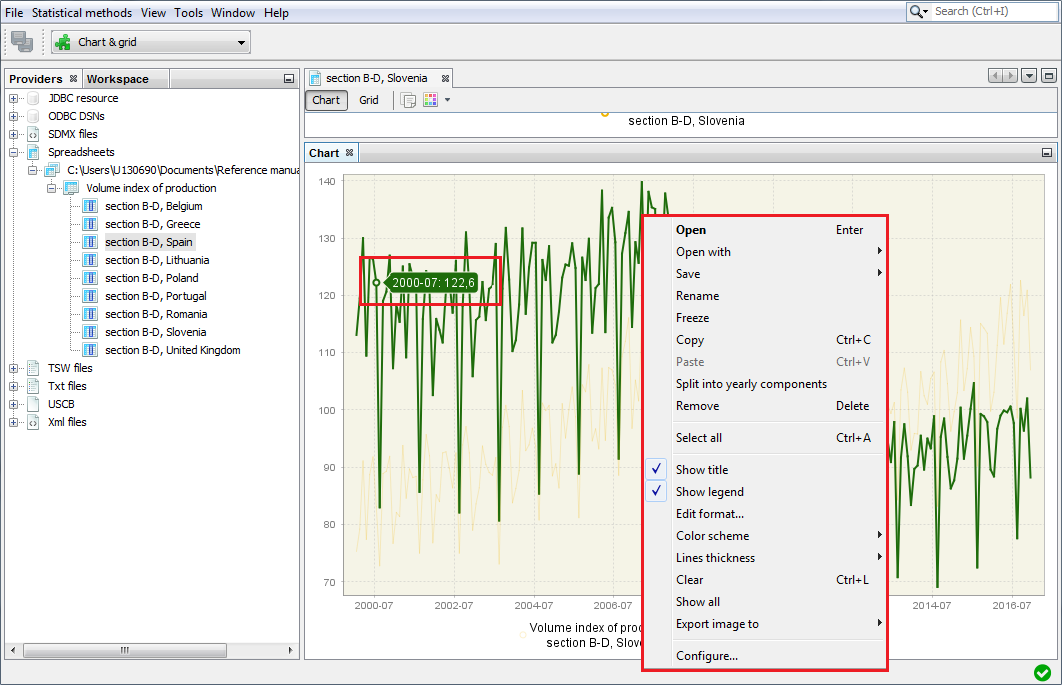The image size is (1063, 685).
Task: Select section B-D, Poland in tree
Action: click(x=151, y=278)
